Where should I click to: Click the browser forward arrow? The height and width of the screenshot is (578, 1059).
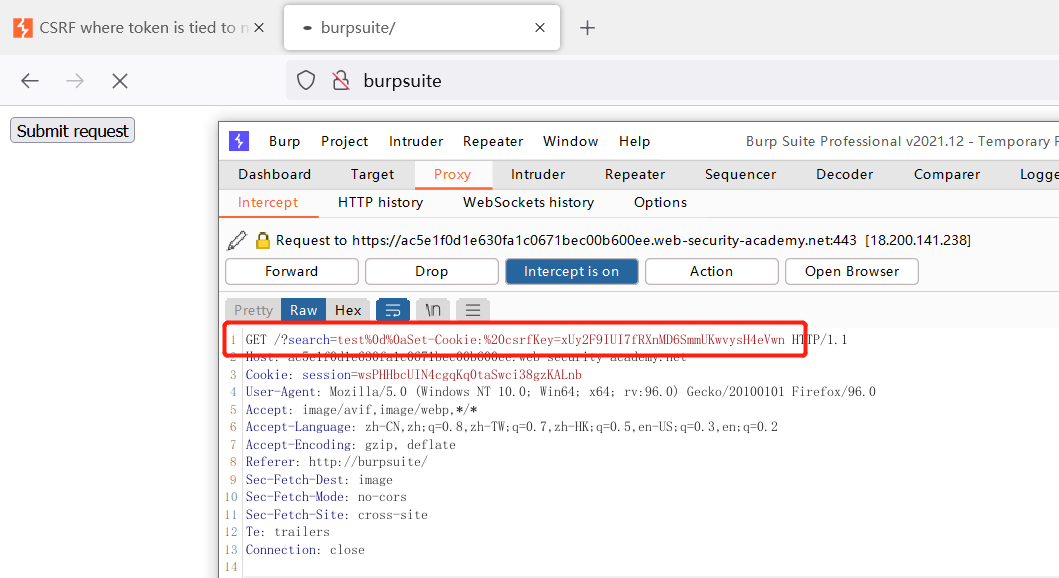tap(75, 81)
